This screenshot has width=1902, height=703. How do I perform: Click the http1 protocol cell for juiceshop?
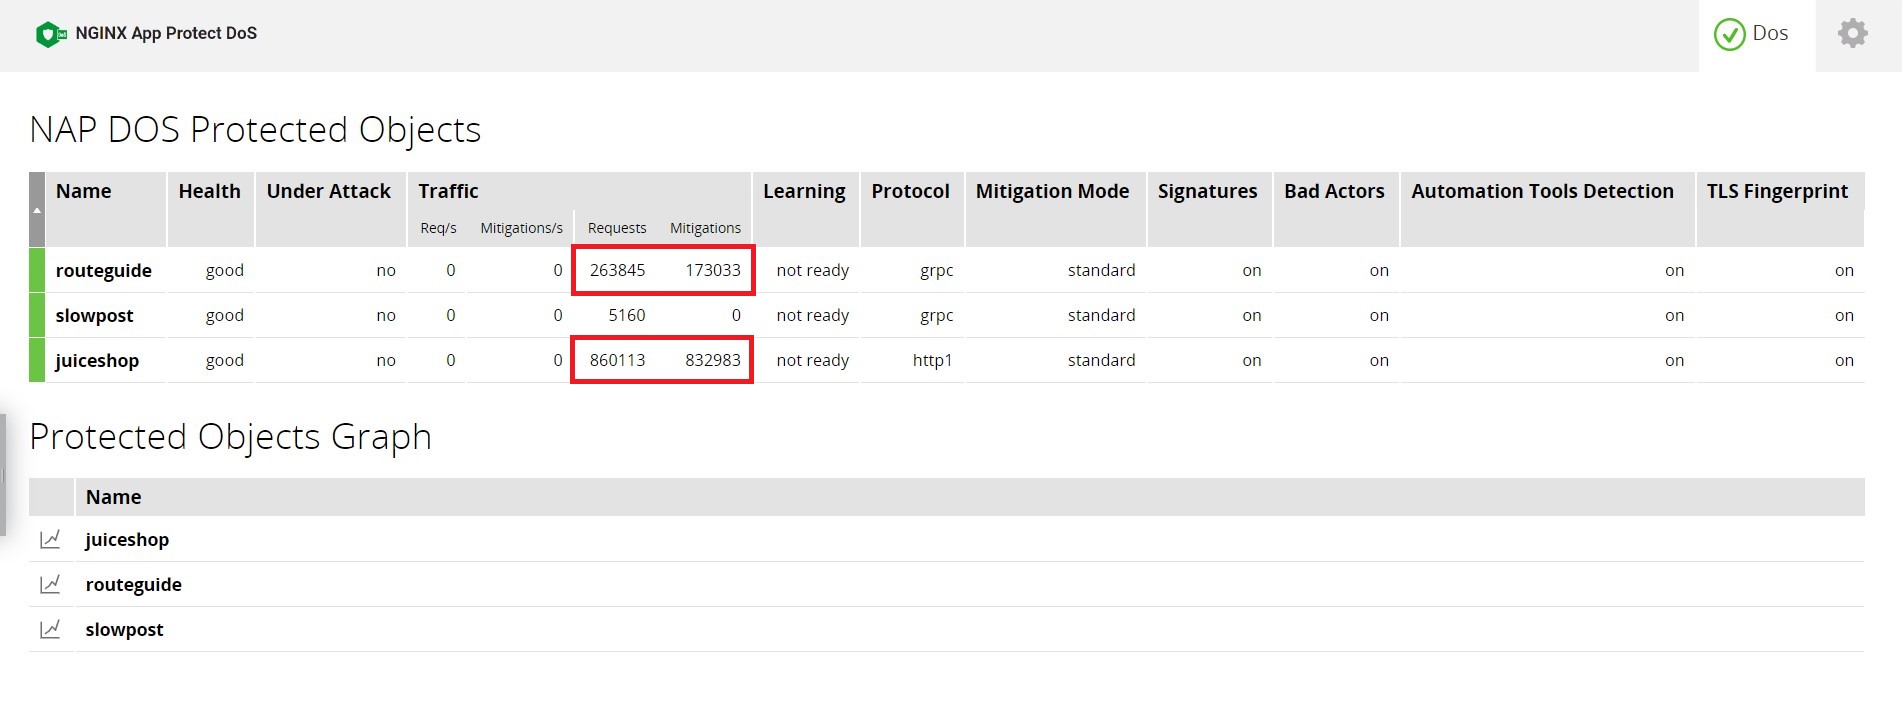click(x=932, y=360)
